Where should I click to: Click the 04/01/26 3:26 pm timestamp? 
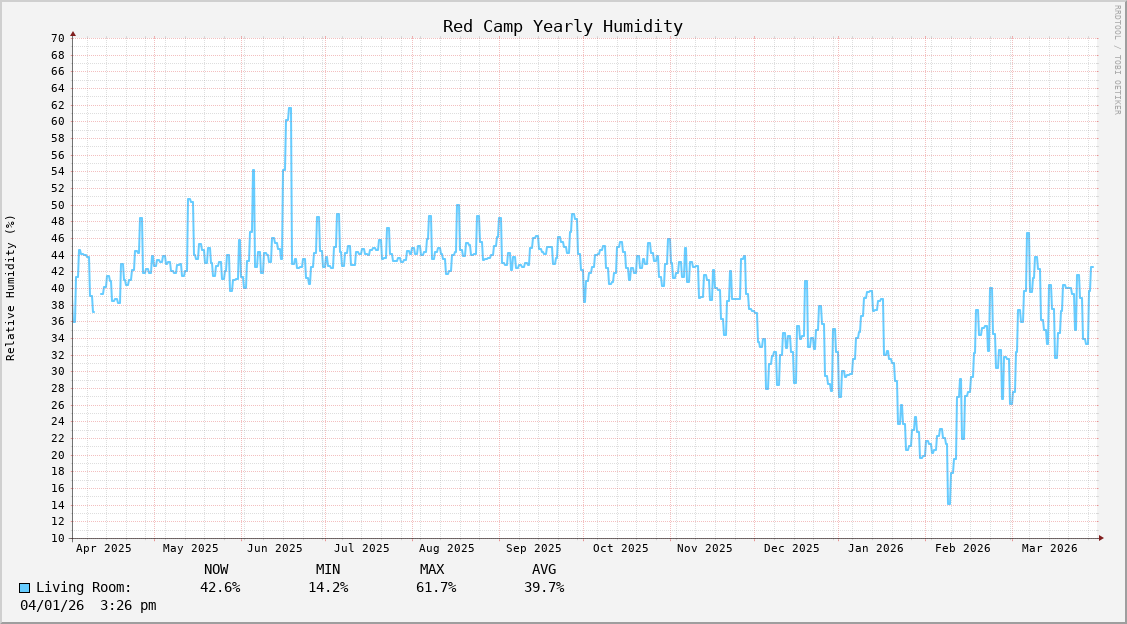pyautogui.click(x=88, y=606)
